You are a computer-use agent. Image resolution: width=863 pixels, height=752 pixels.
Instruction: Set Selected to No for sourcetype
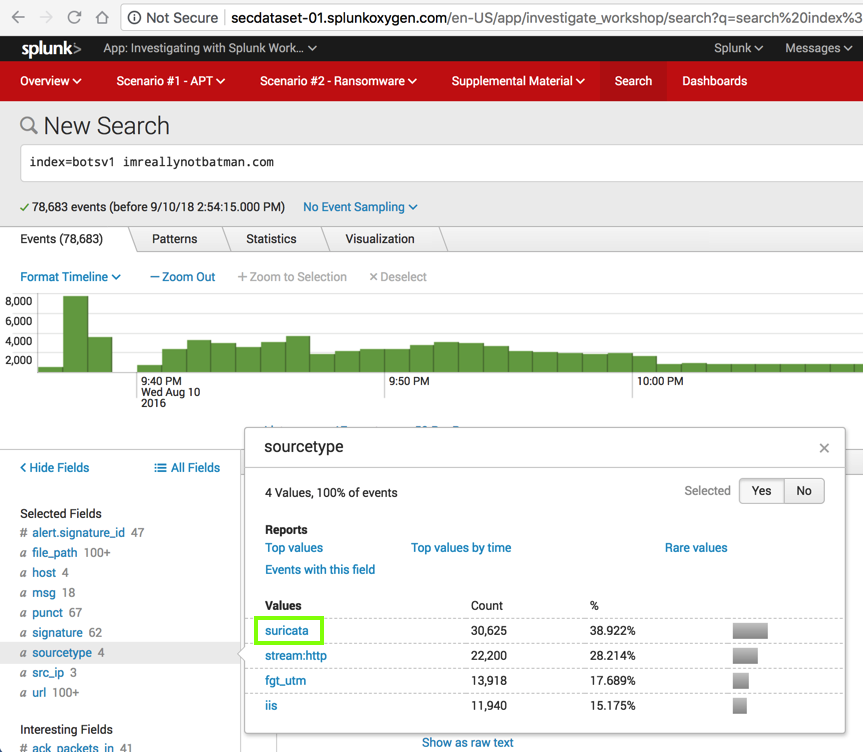pyautogui.click(x=803, y=491)
